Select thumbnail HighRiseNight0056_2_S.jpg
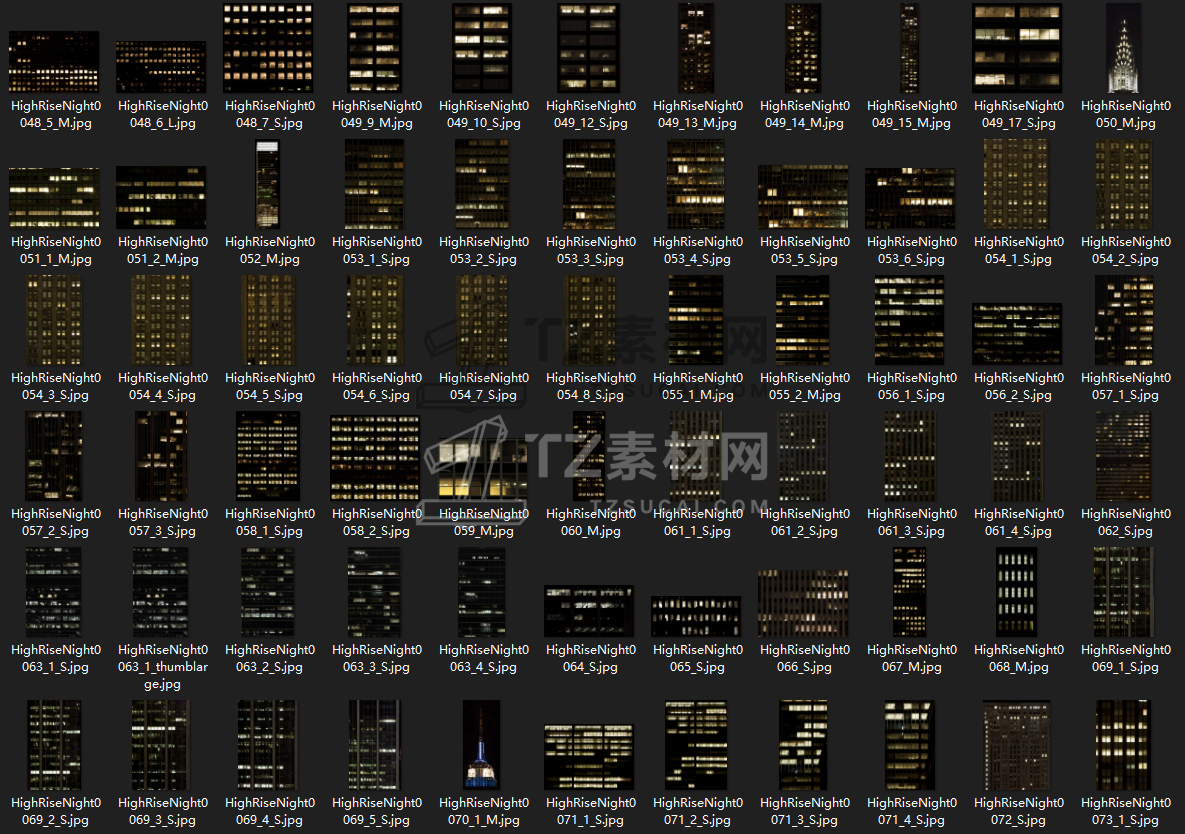 pos(1017,334)
